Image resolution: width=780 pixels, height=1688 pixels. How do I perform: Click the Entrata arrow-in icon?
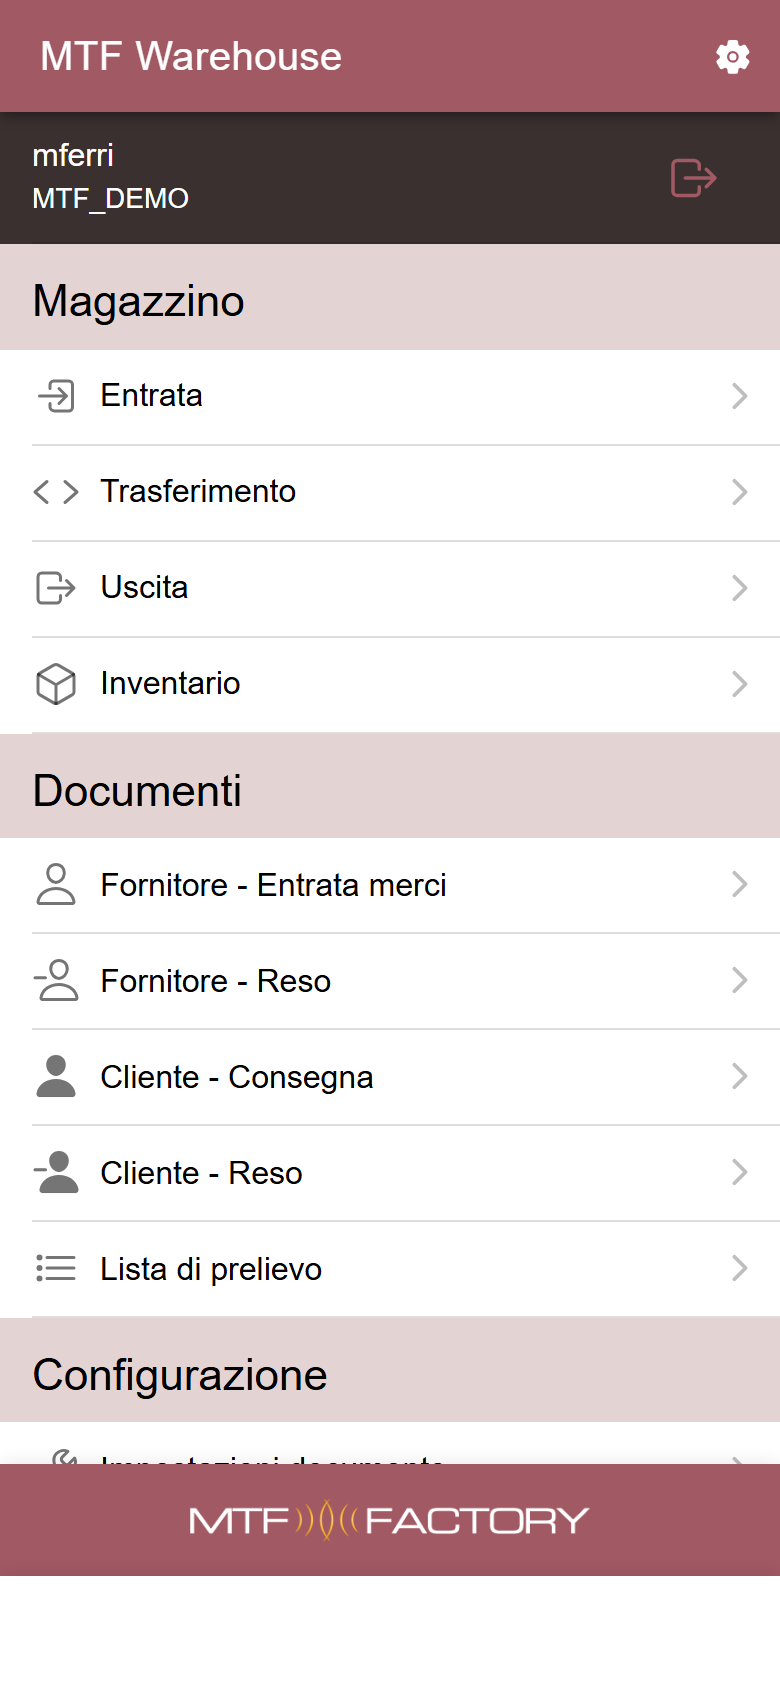[56, 396]
